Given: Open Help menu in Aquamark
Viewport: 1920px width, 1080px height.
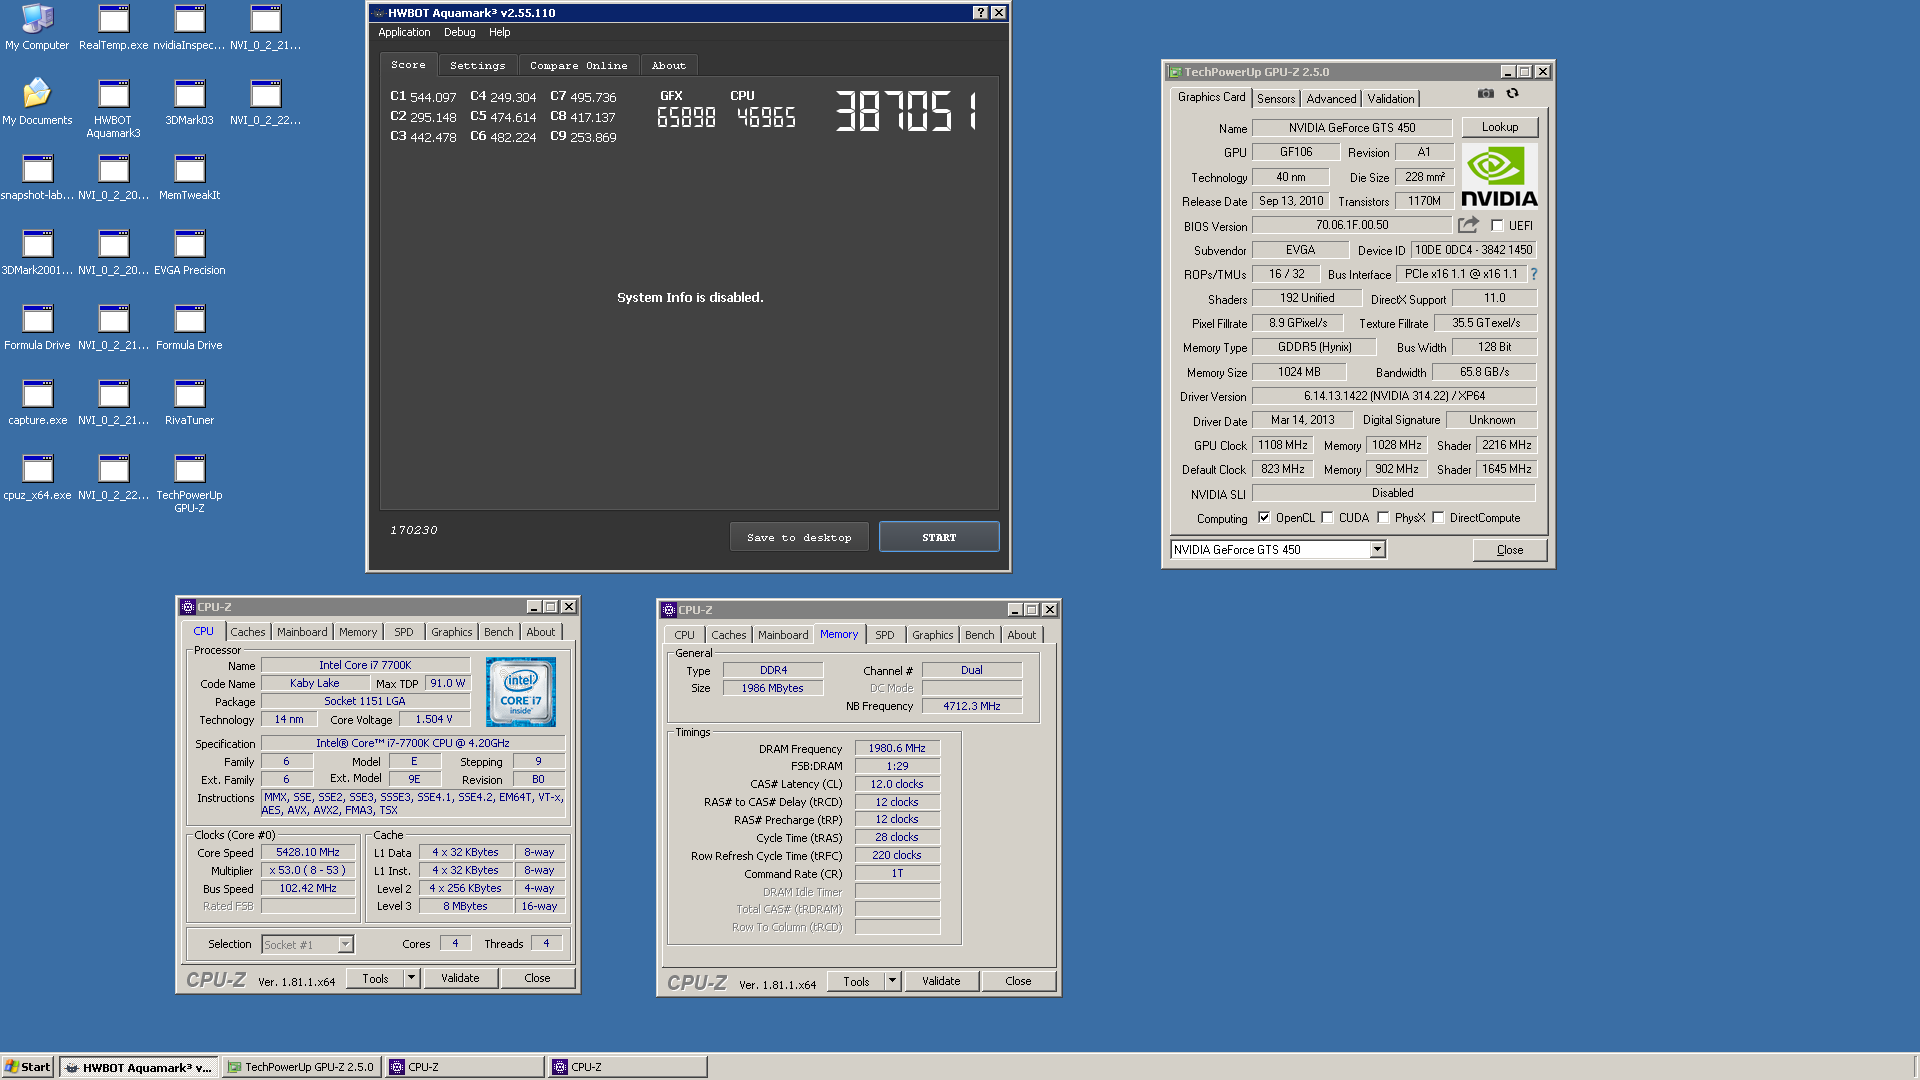Looking at the screenshot, I should pyautogui.click(x=499, y=32).
